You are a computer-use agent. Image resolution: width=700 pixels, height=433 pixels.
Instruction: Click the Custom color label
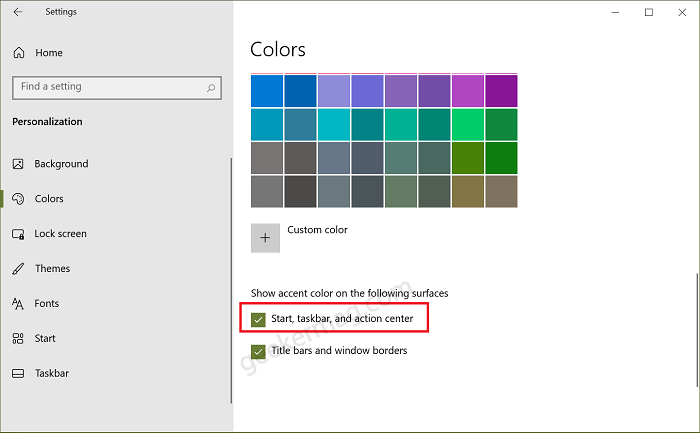click(317, 230)
